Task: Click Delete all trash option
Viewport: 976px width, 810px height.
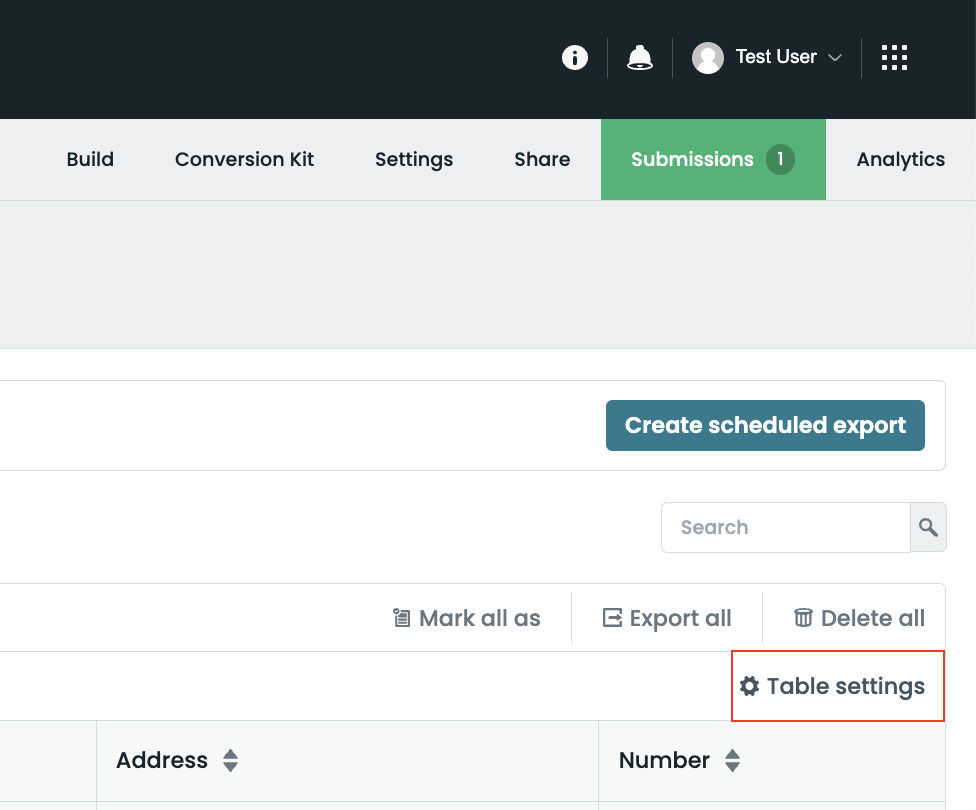Action: (x=859, y=618)
